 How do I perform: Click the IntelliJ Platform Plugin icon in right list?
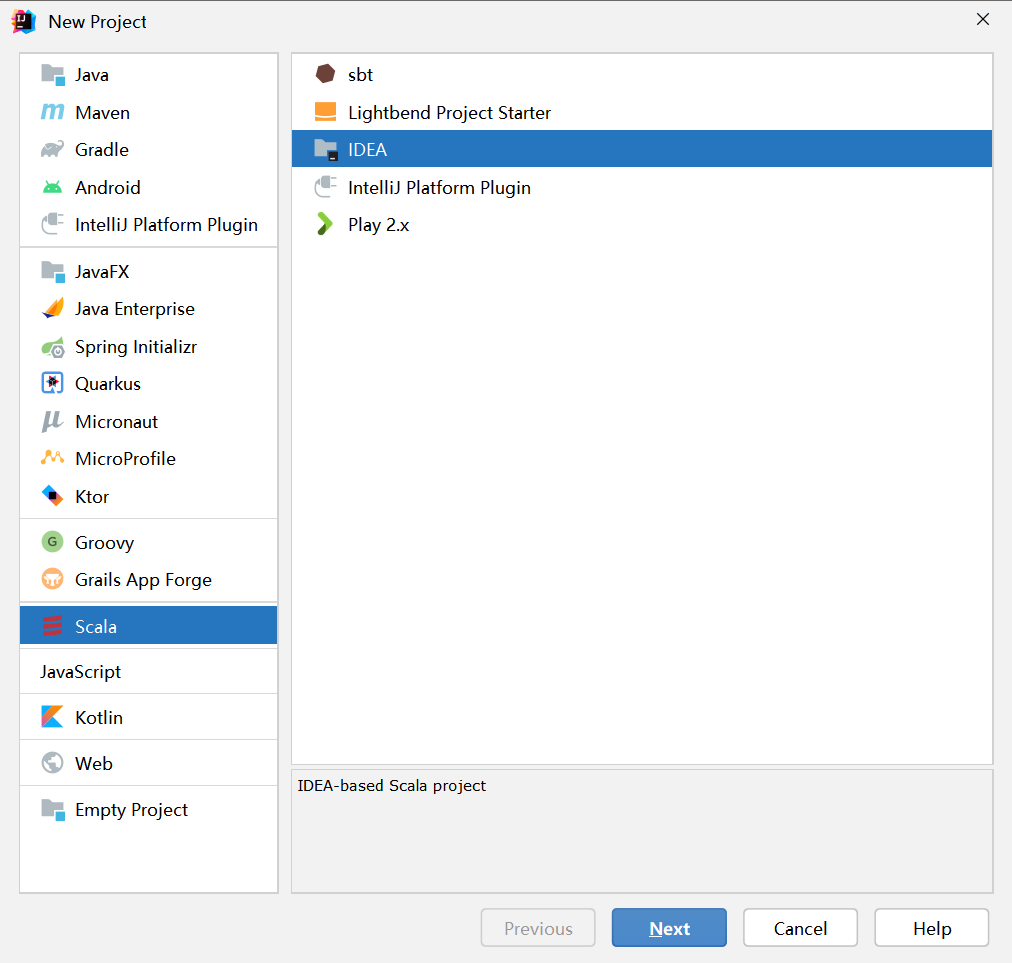[325, 187]
